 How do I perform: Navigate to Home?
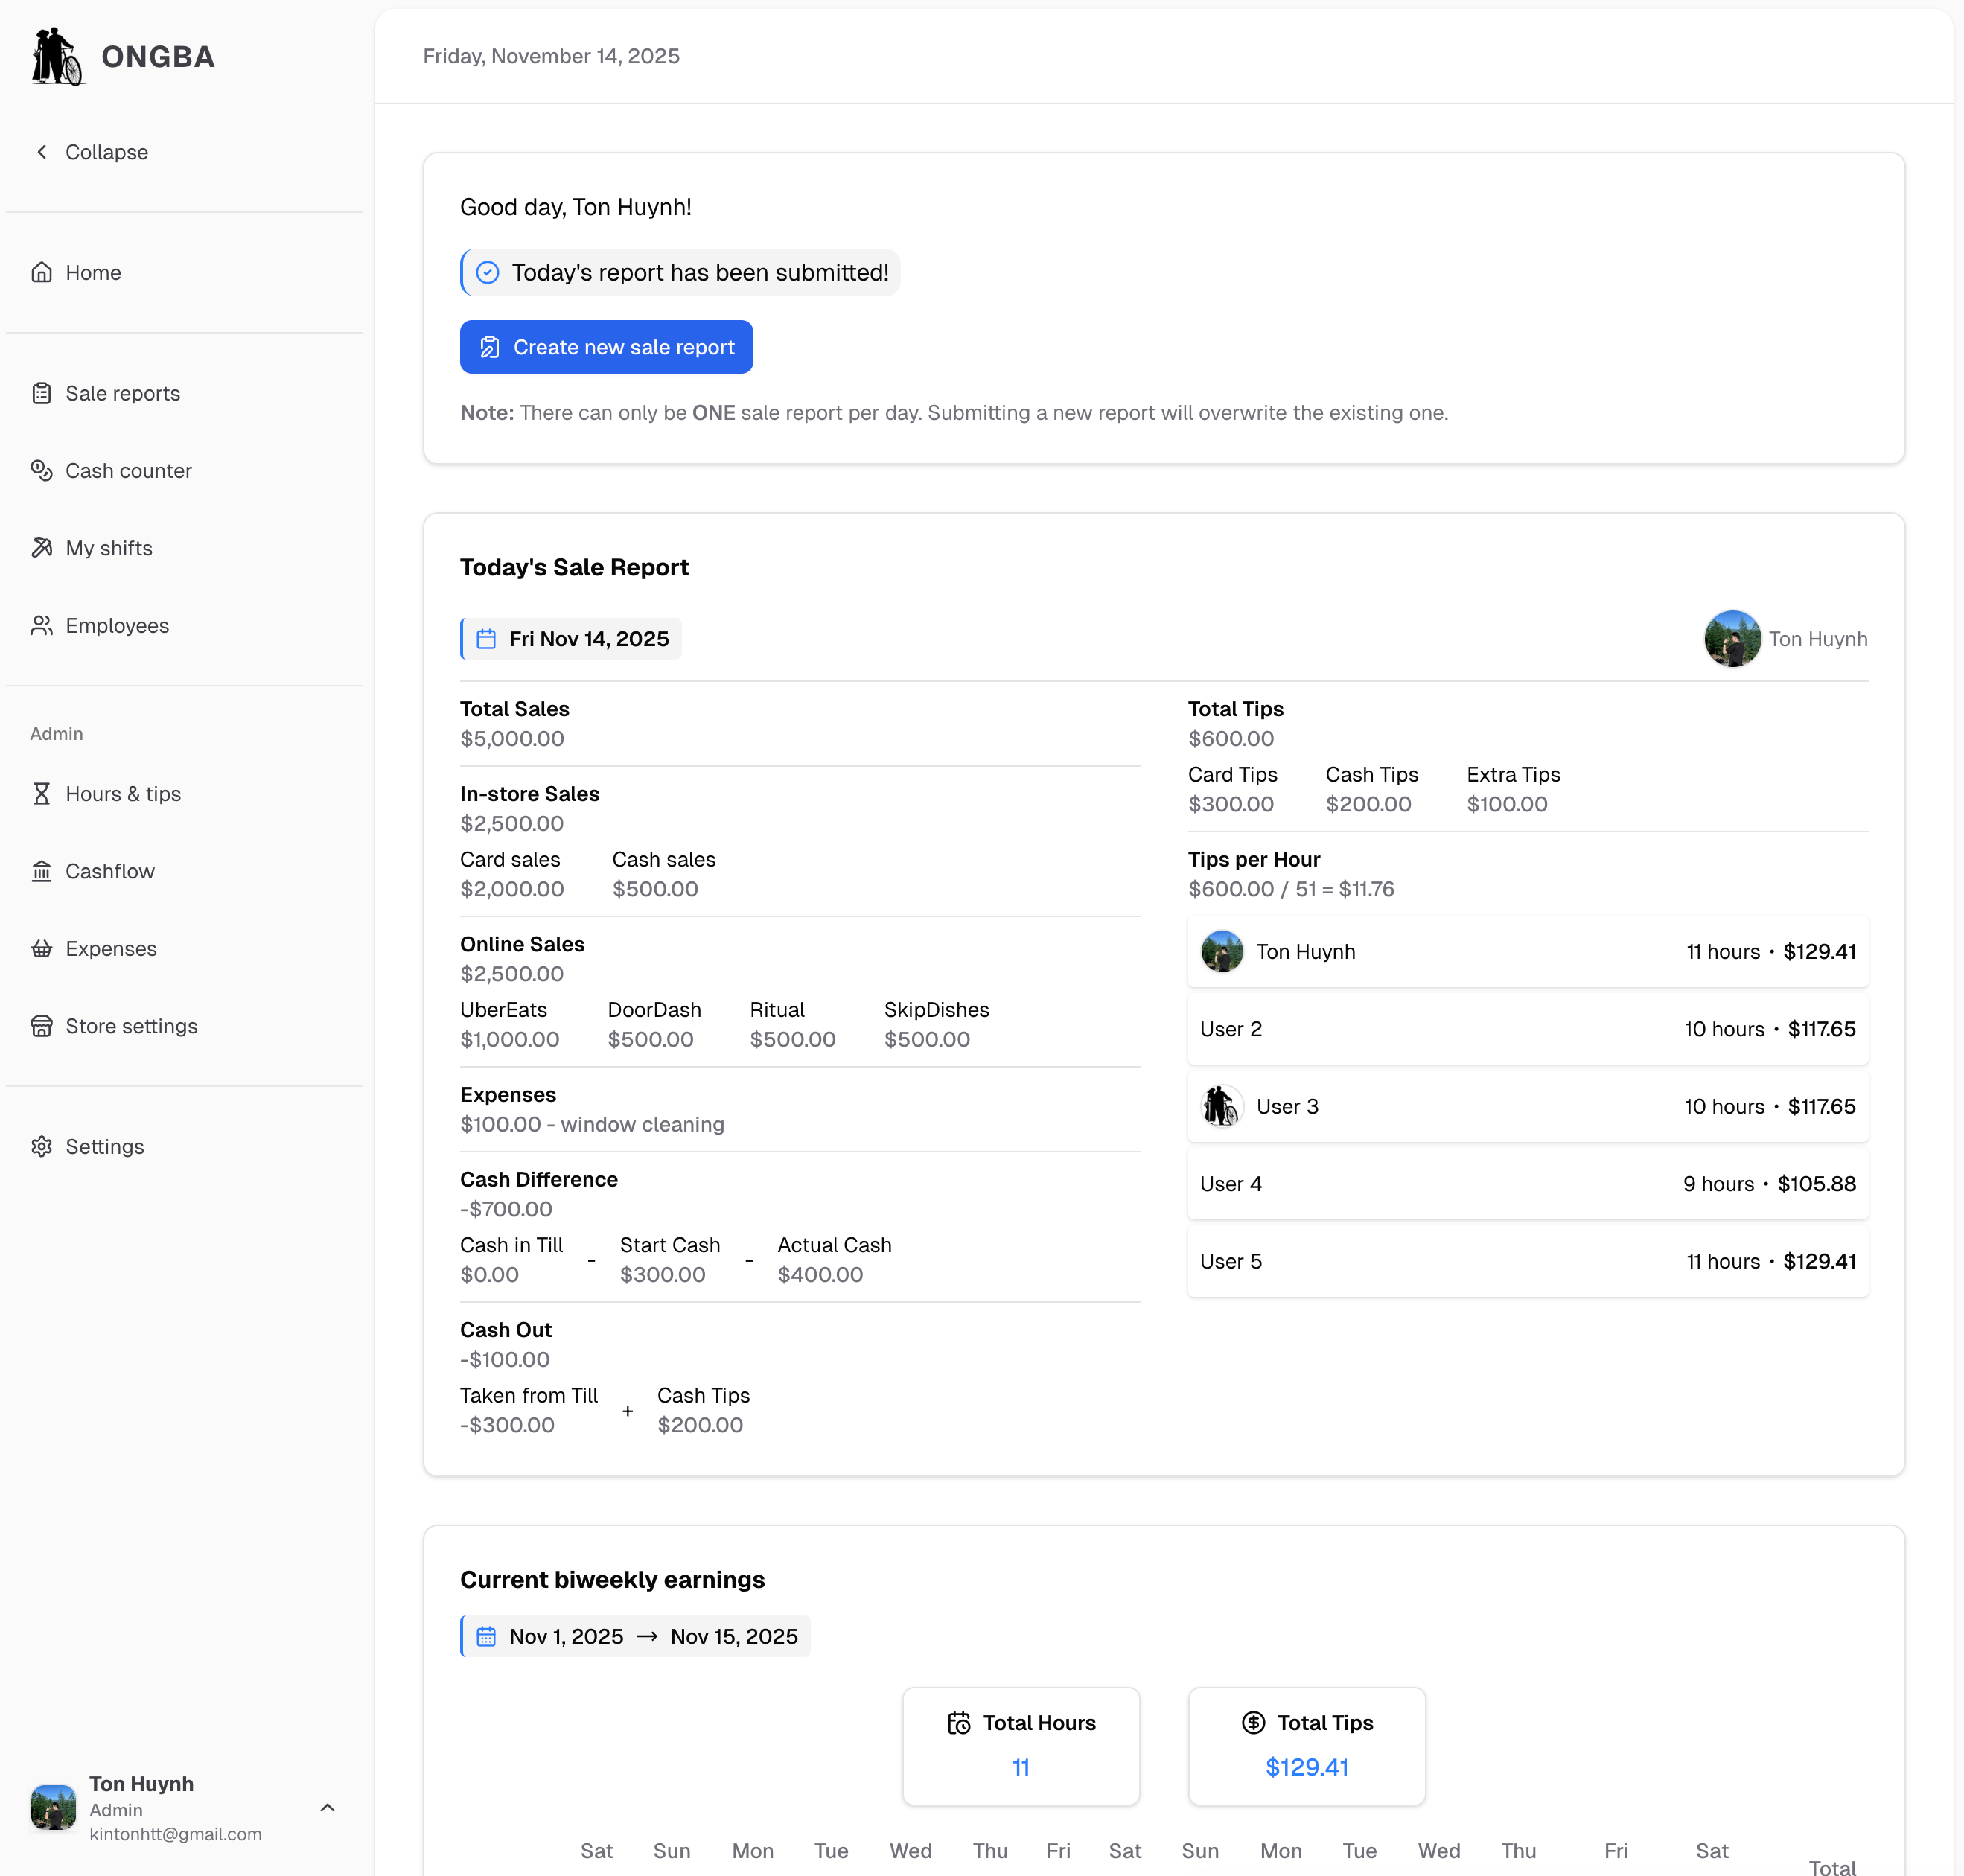coord(92,272)
